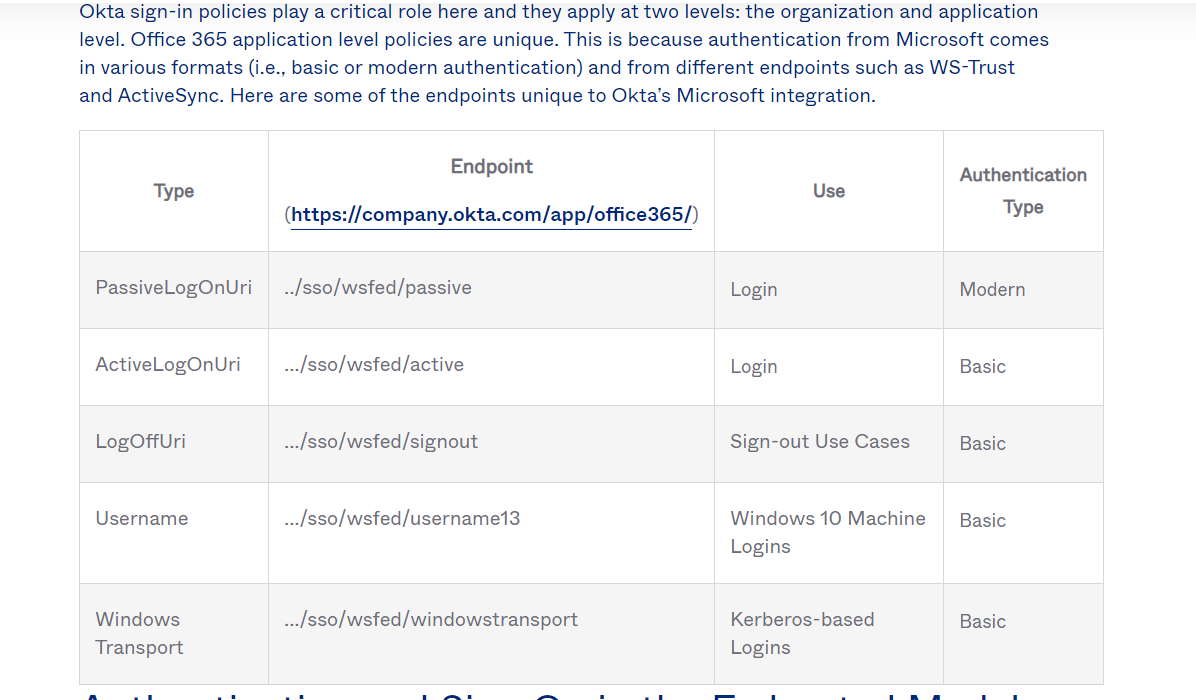Open the company.okta.com office365 link
This screenshot has height=700, width=1196.
[x=491, y=215]
